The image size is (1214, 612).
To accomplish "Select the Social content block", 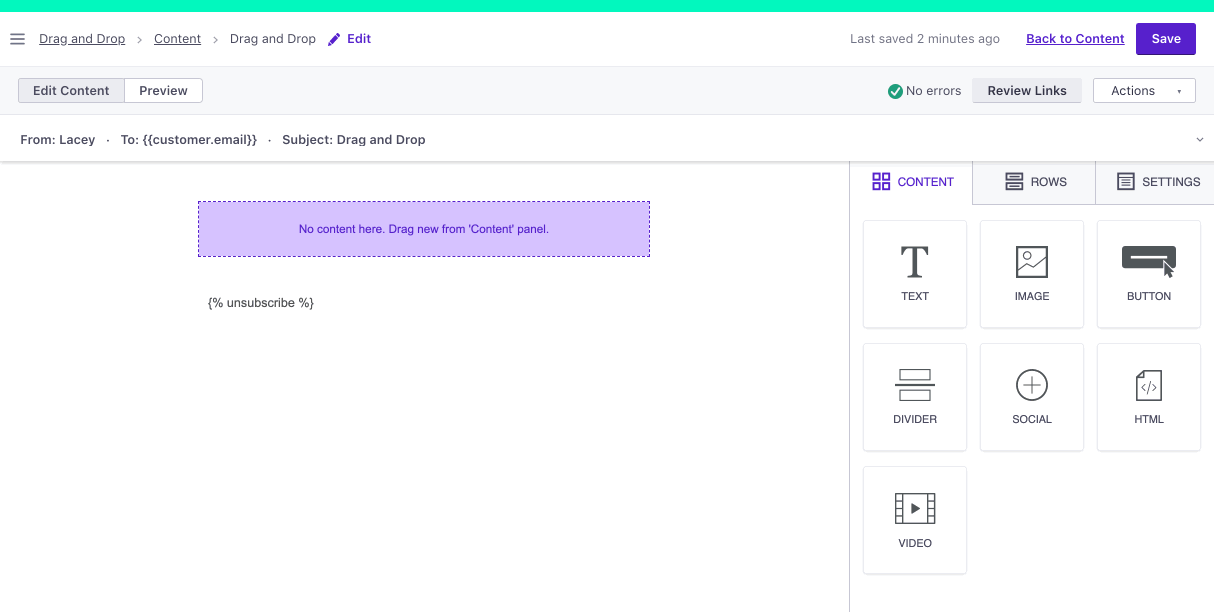I will click(x=1031, y=397).
